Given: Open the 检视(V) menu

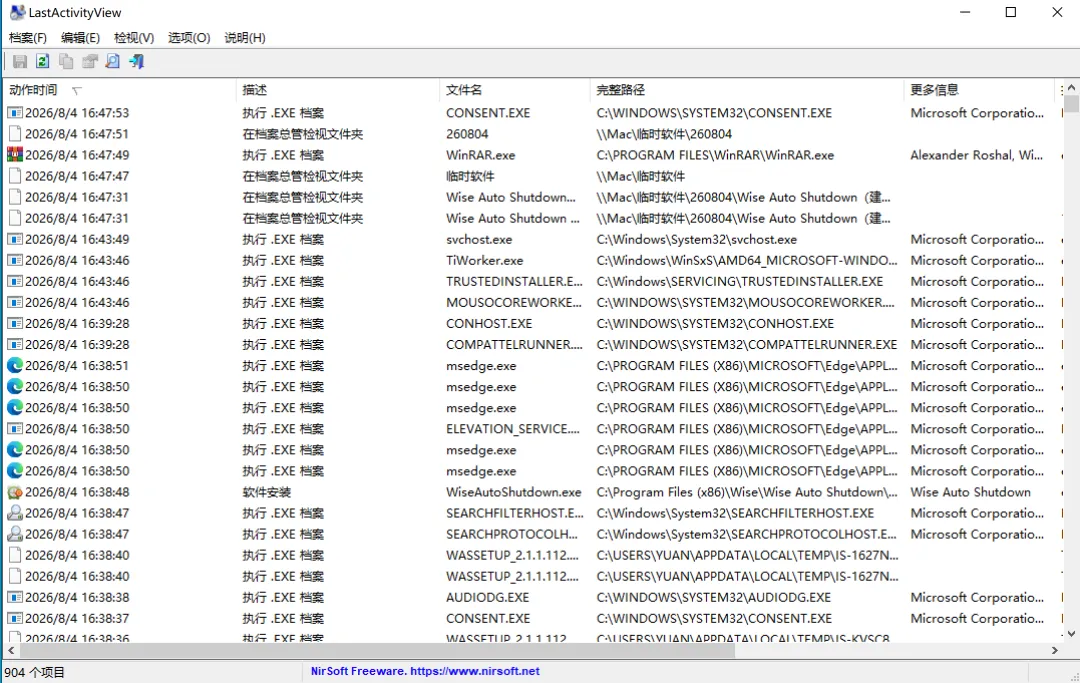Looking at the screenshot, I should pos(134,38).
